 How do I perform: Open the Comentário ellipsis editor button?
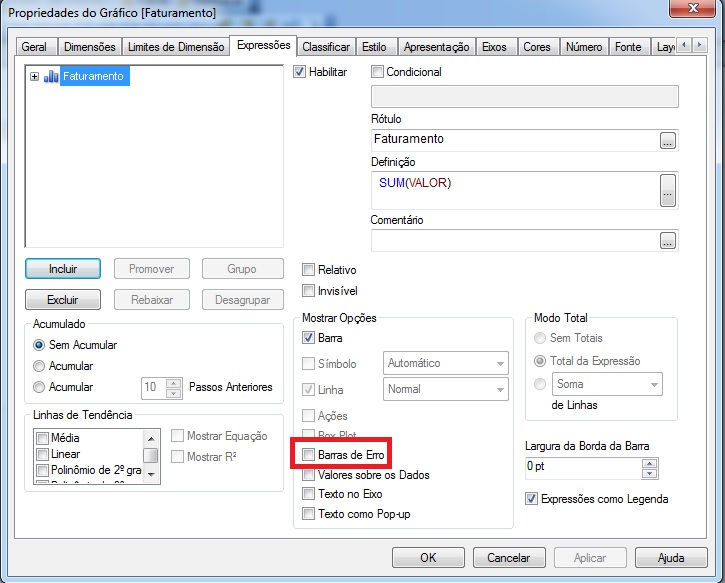668,240
